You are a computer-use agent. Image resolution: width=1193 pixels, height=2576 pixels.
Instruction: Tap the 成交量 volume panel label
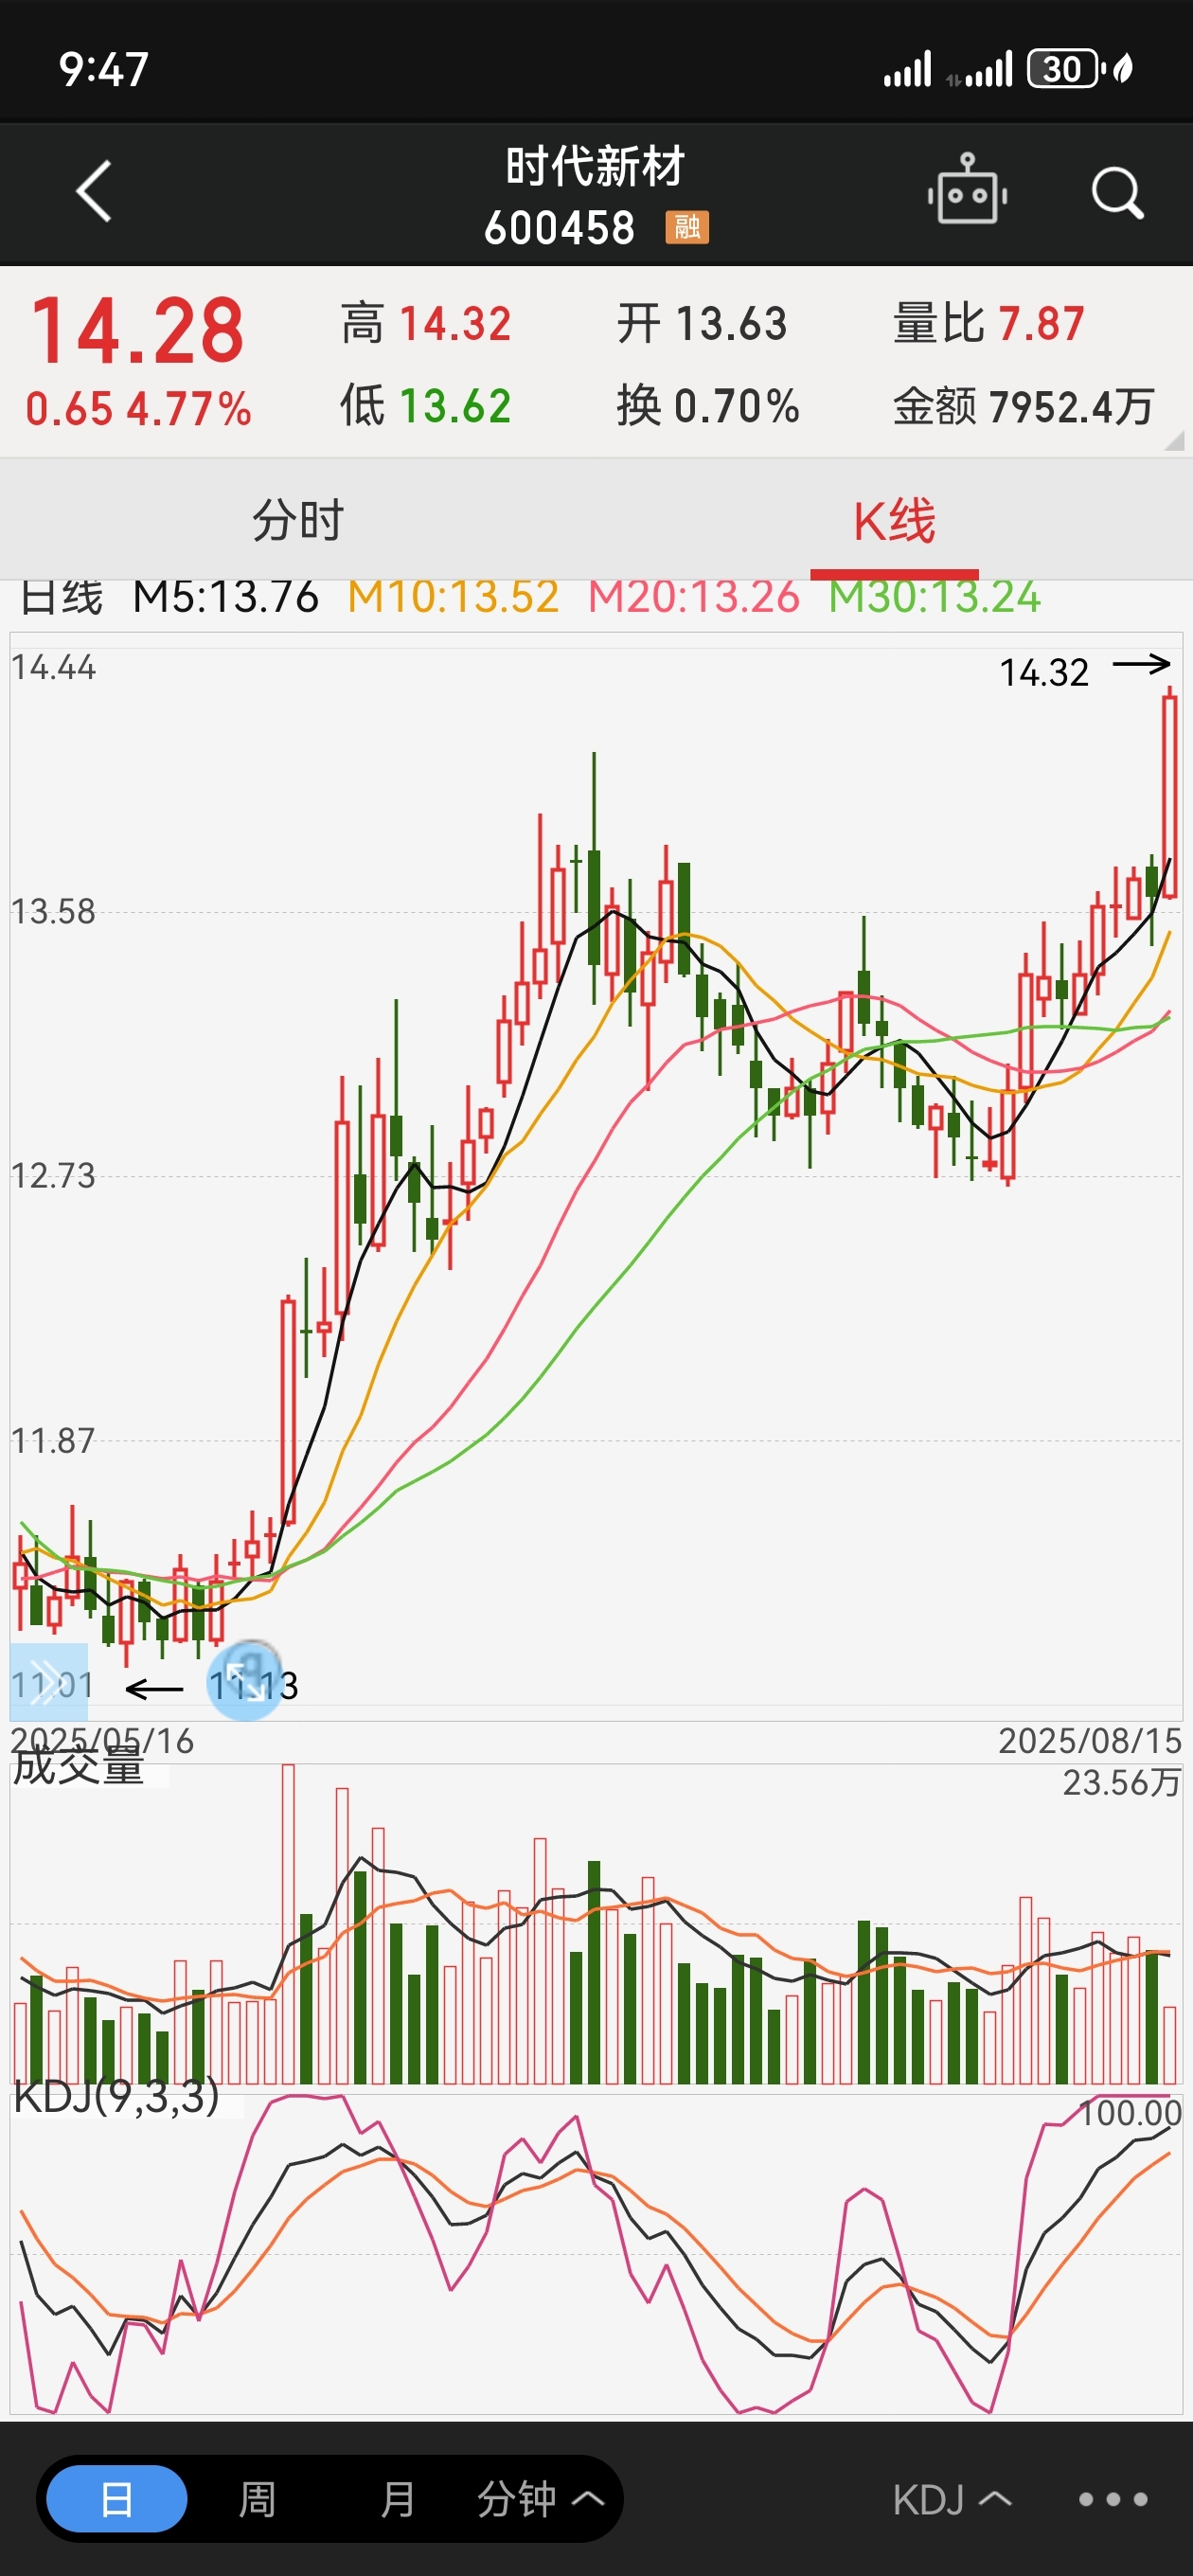click(78, 1766)
